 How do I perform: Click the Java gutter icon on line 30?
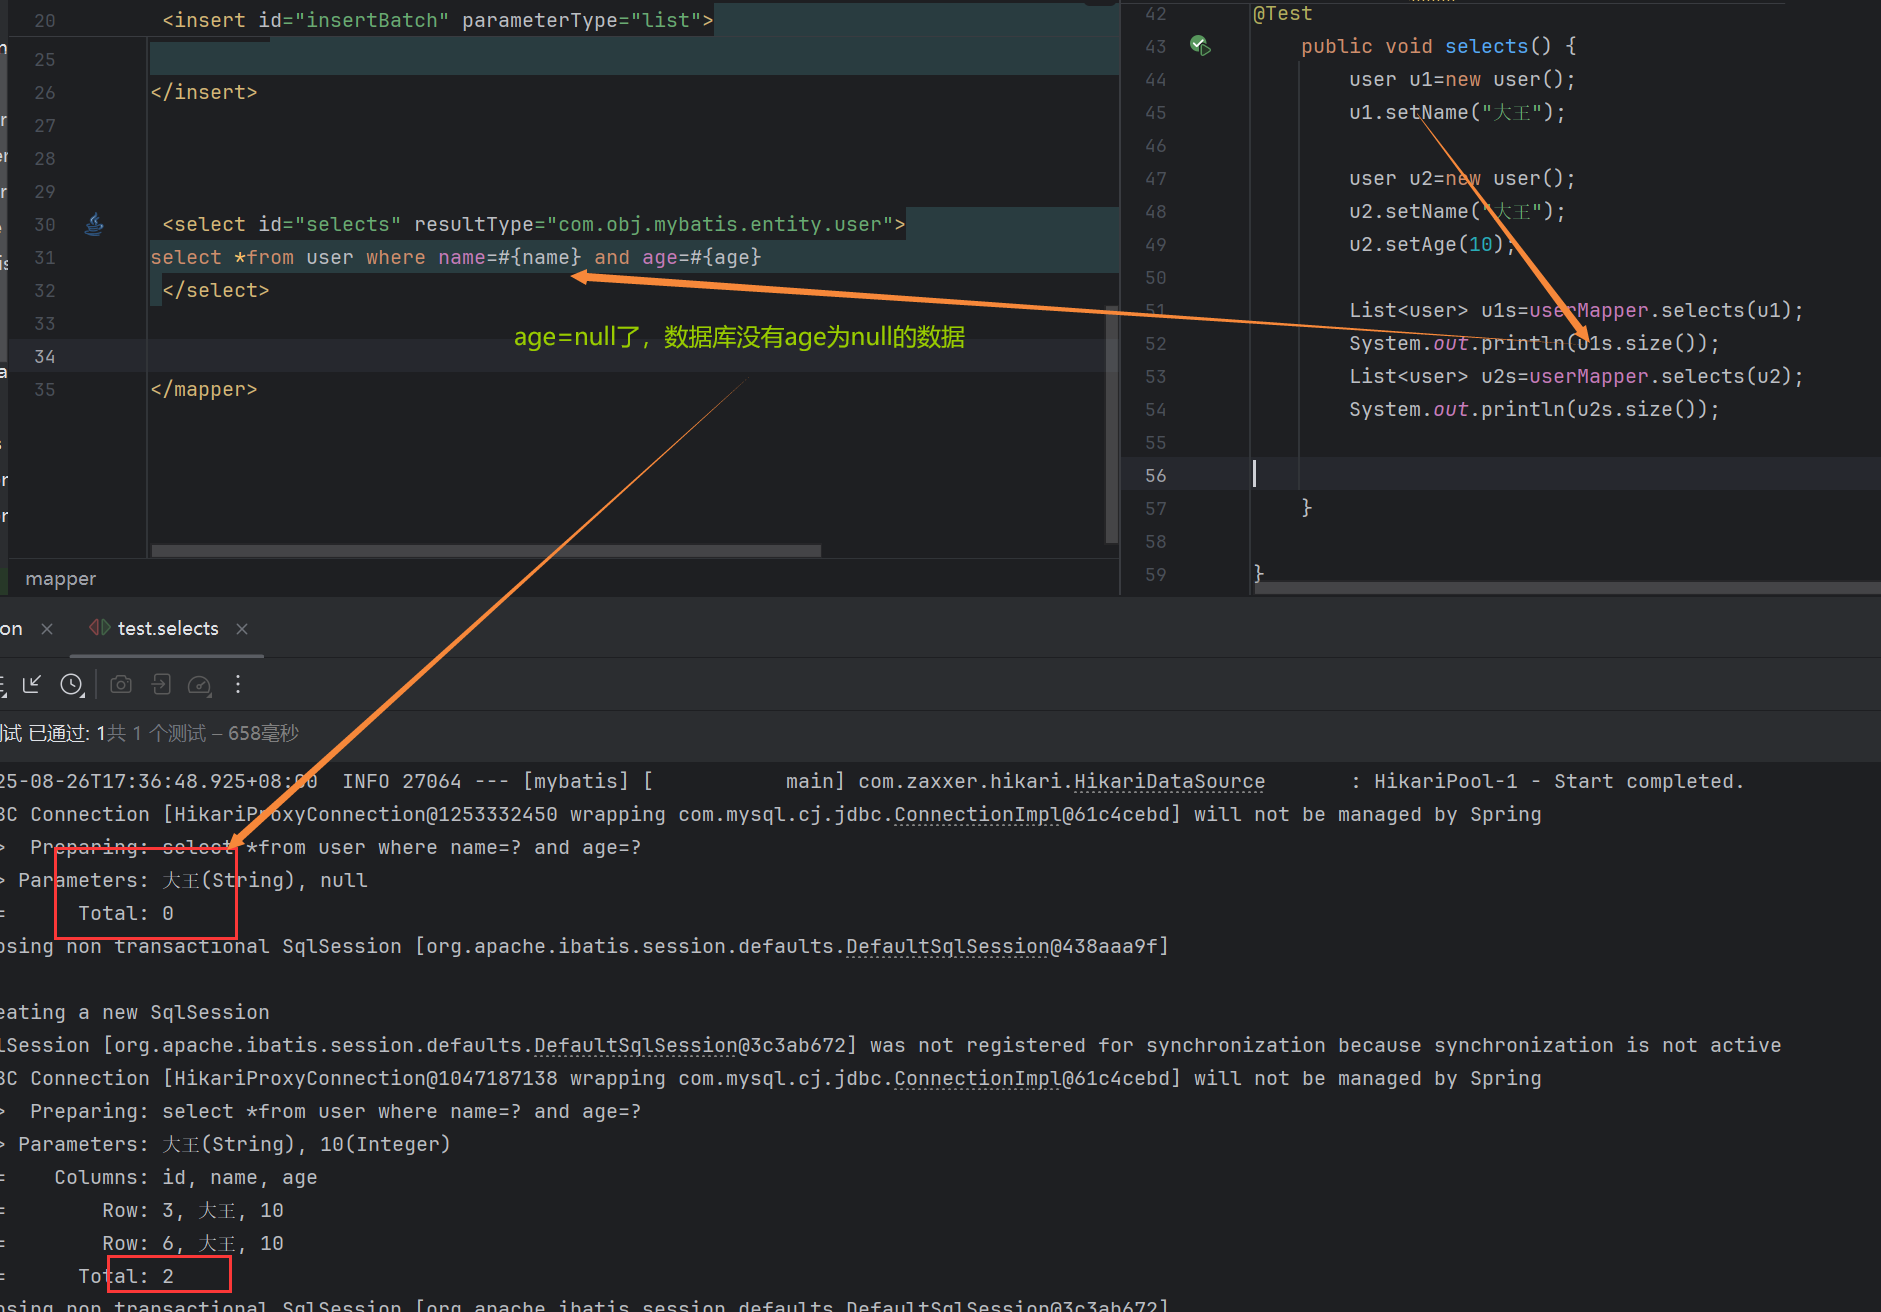click(94, 224)
